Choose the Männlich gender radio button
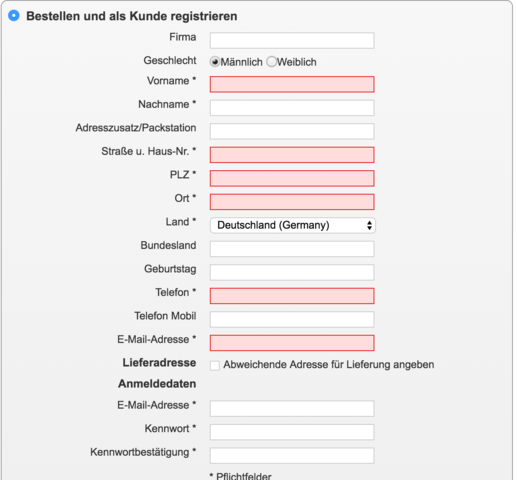Viewport: 517px width, 480px height. pyautogui.click(x=215, y=62)
